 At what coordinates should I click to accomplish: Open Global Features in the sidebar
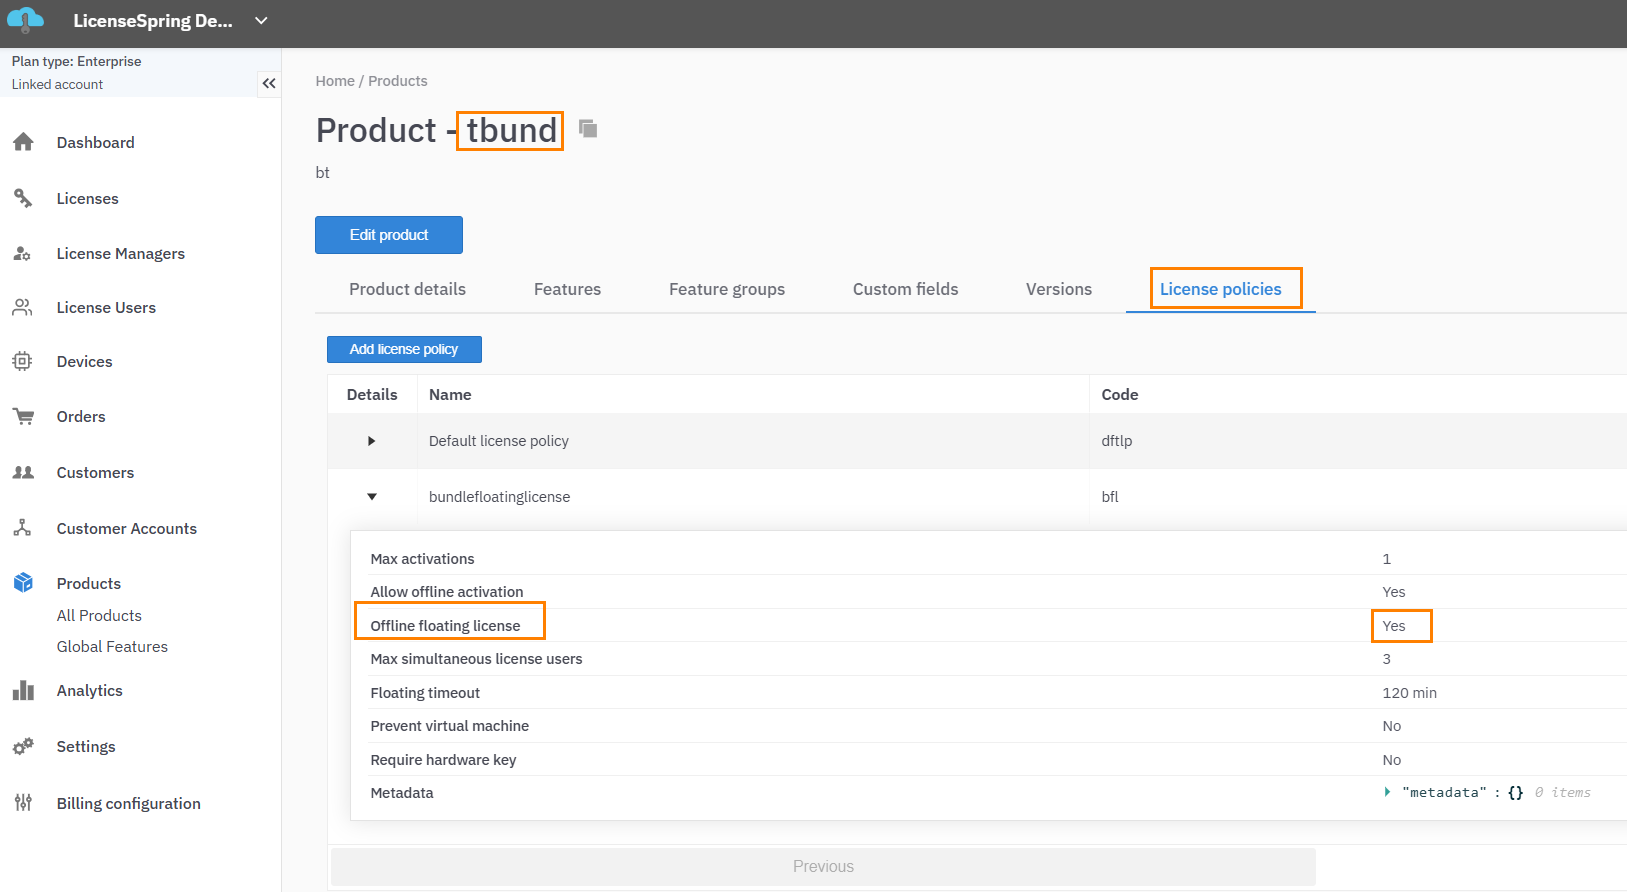click(112, 647)
